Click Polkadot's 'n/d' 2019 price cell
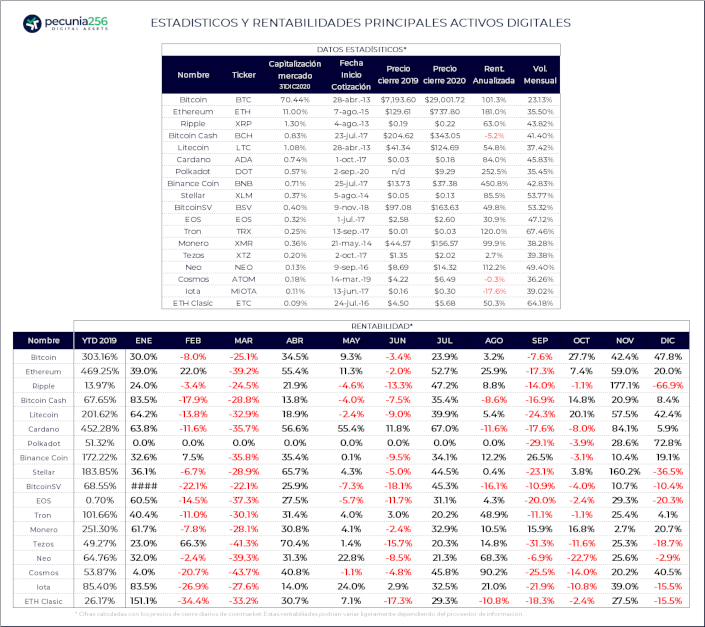 coord(398,172)
